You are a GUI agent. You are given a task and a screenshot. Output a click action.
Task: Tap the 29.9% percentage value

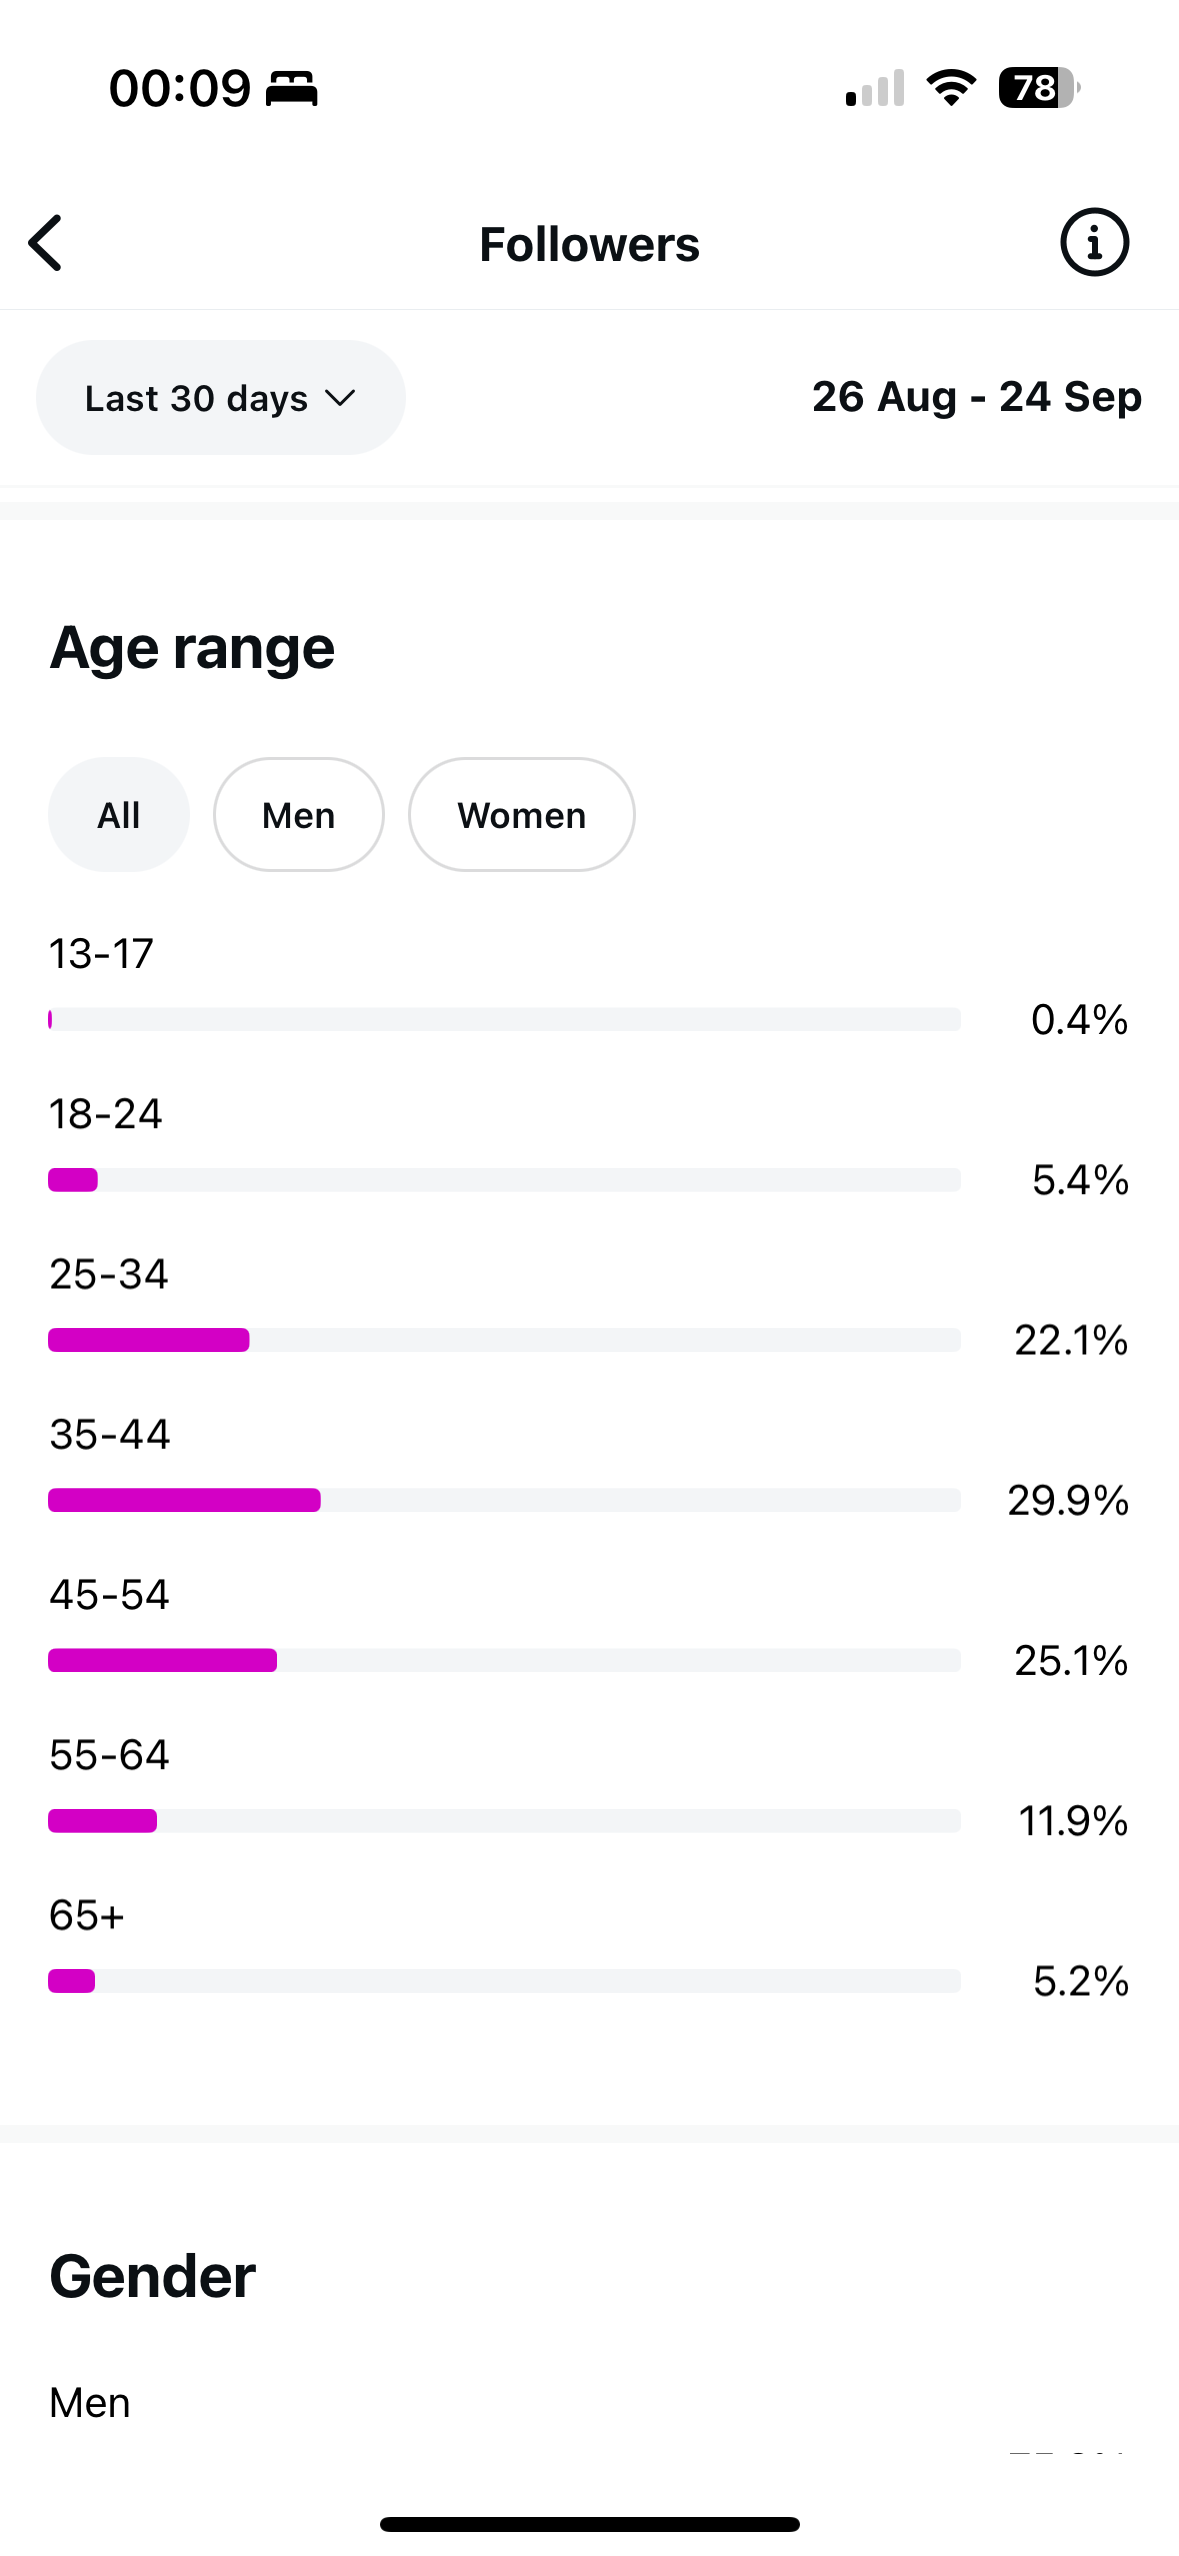coord(1068,1500)
